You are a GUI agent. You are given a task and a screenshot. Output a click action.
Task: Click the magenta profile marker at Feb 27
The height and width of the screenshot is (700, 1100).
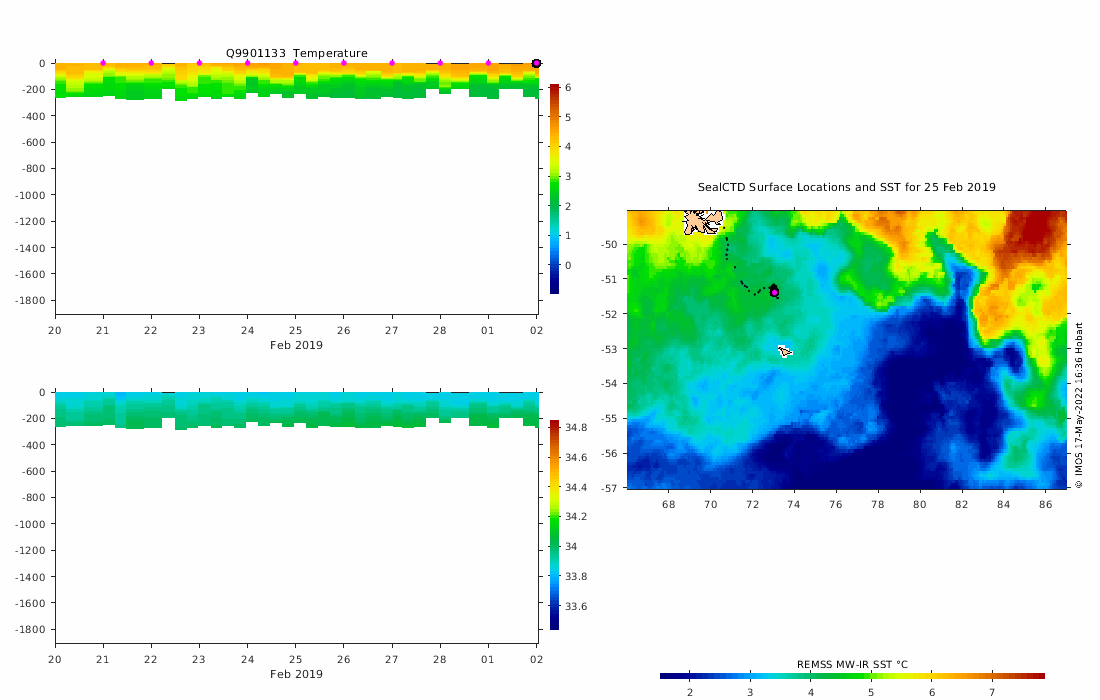392,63
